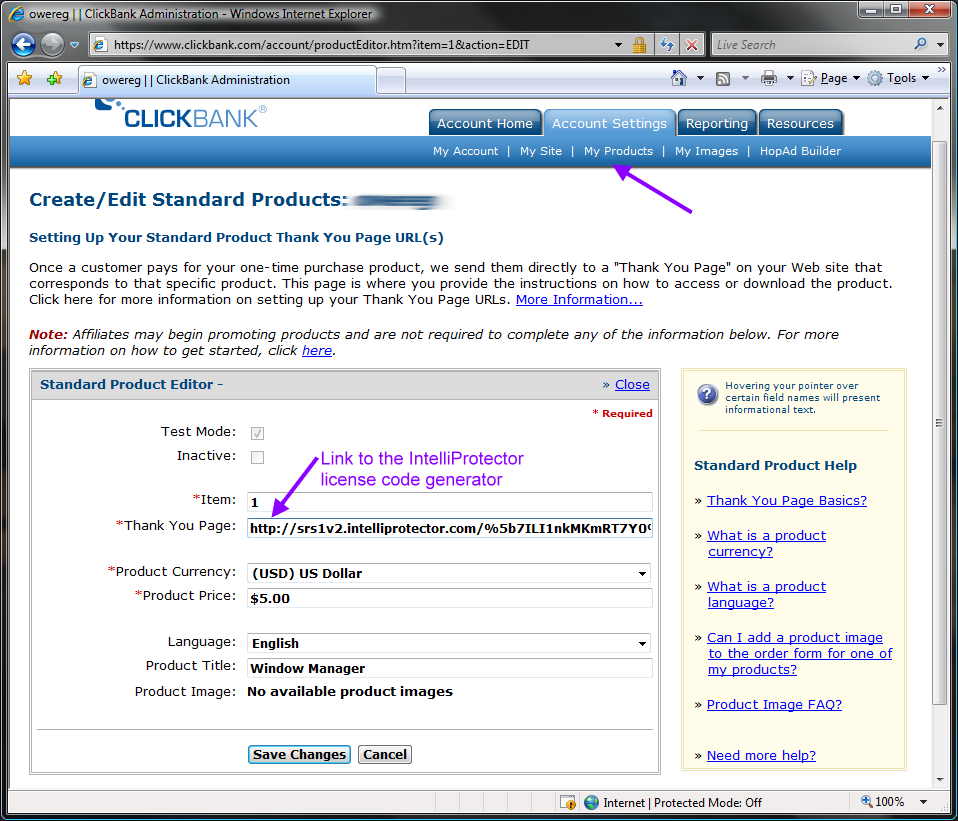The image size is (958, 821).
Task: Open the zoom level dropdown arrow
Action: [923, 802]
